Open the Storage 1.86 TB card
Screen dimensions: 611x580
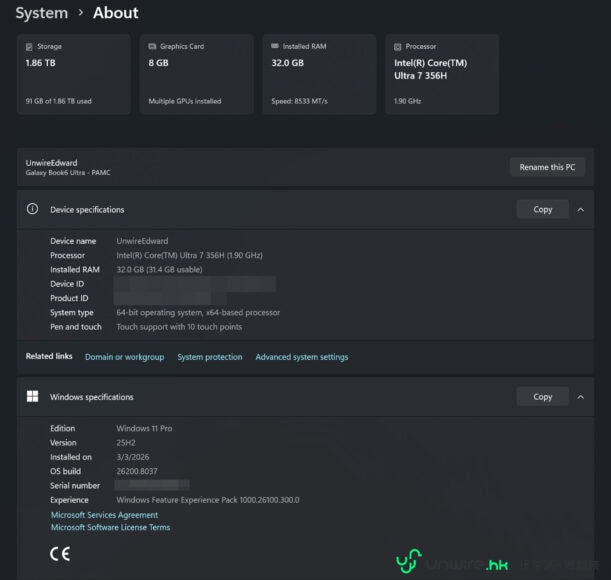click(x=74, y=74)
